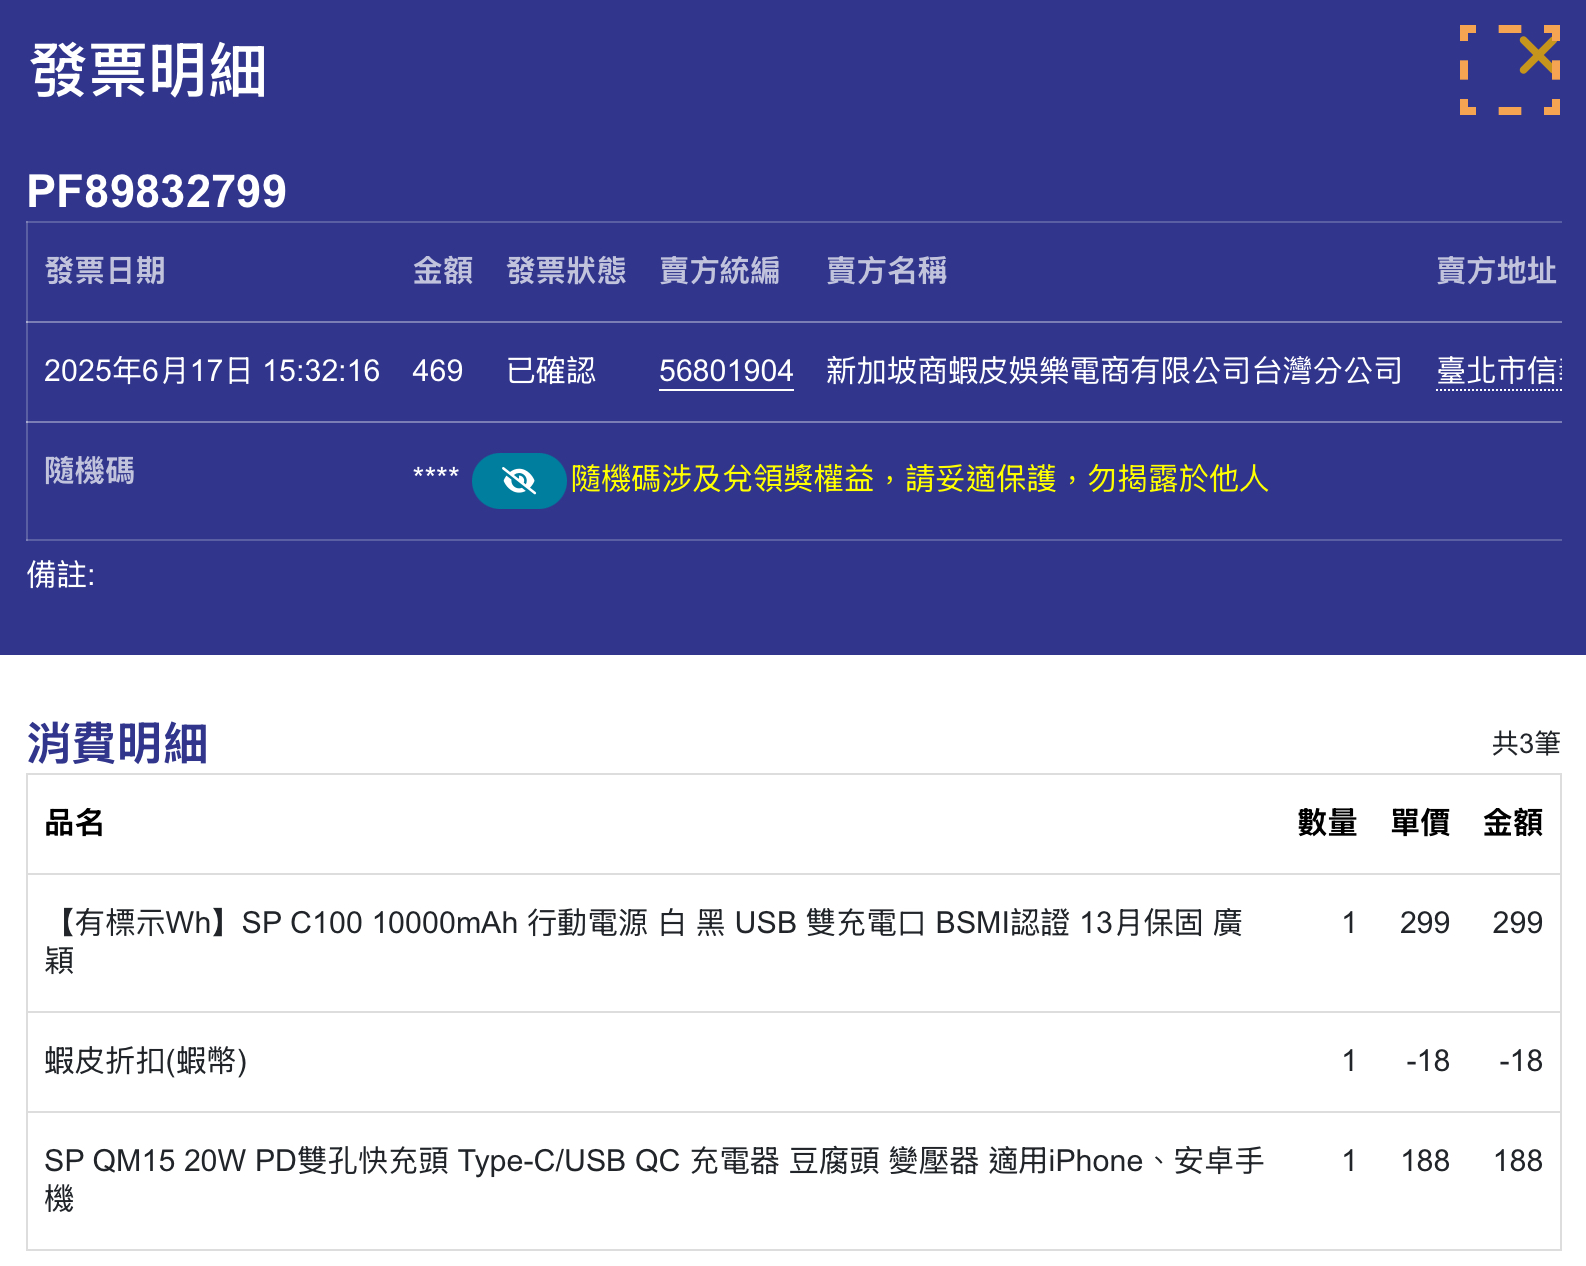Click the 品名 column header in 消費明細
1586x1266 pixels.
(x=74, y=823)
